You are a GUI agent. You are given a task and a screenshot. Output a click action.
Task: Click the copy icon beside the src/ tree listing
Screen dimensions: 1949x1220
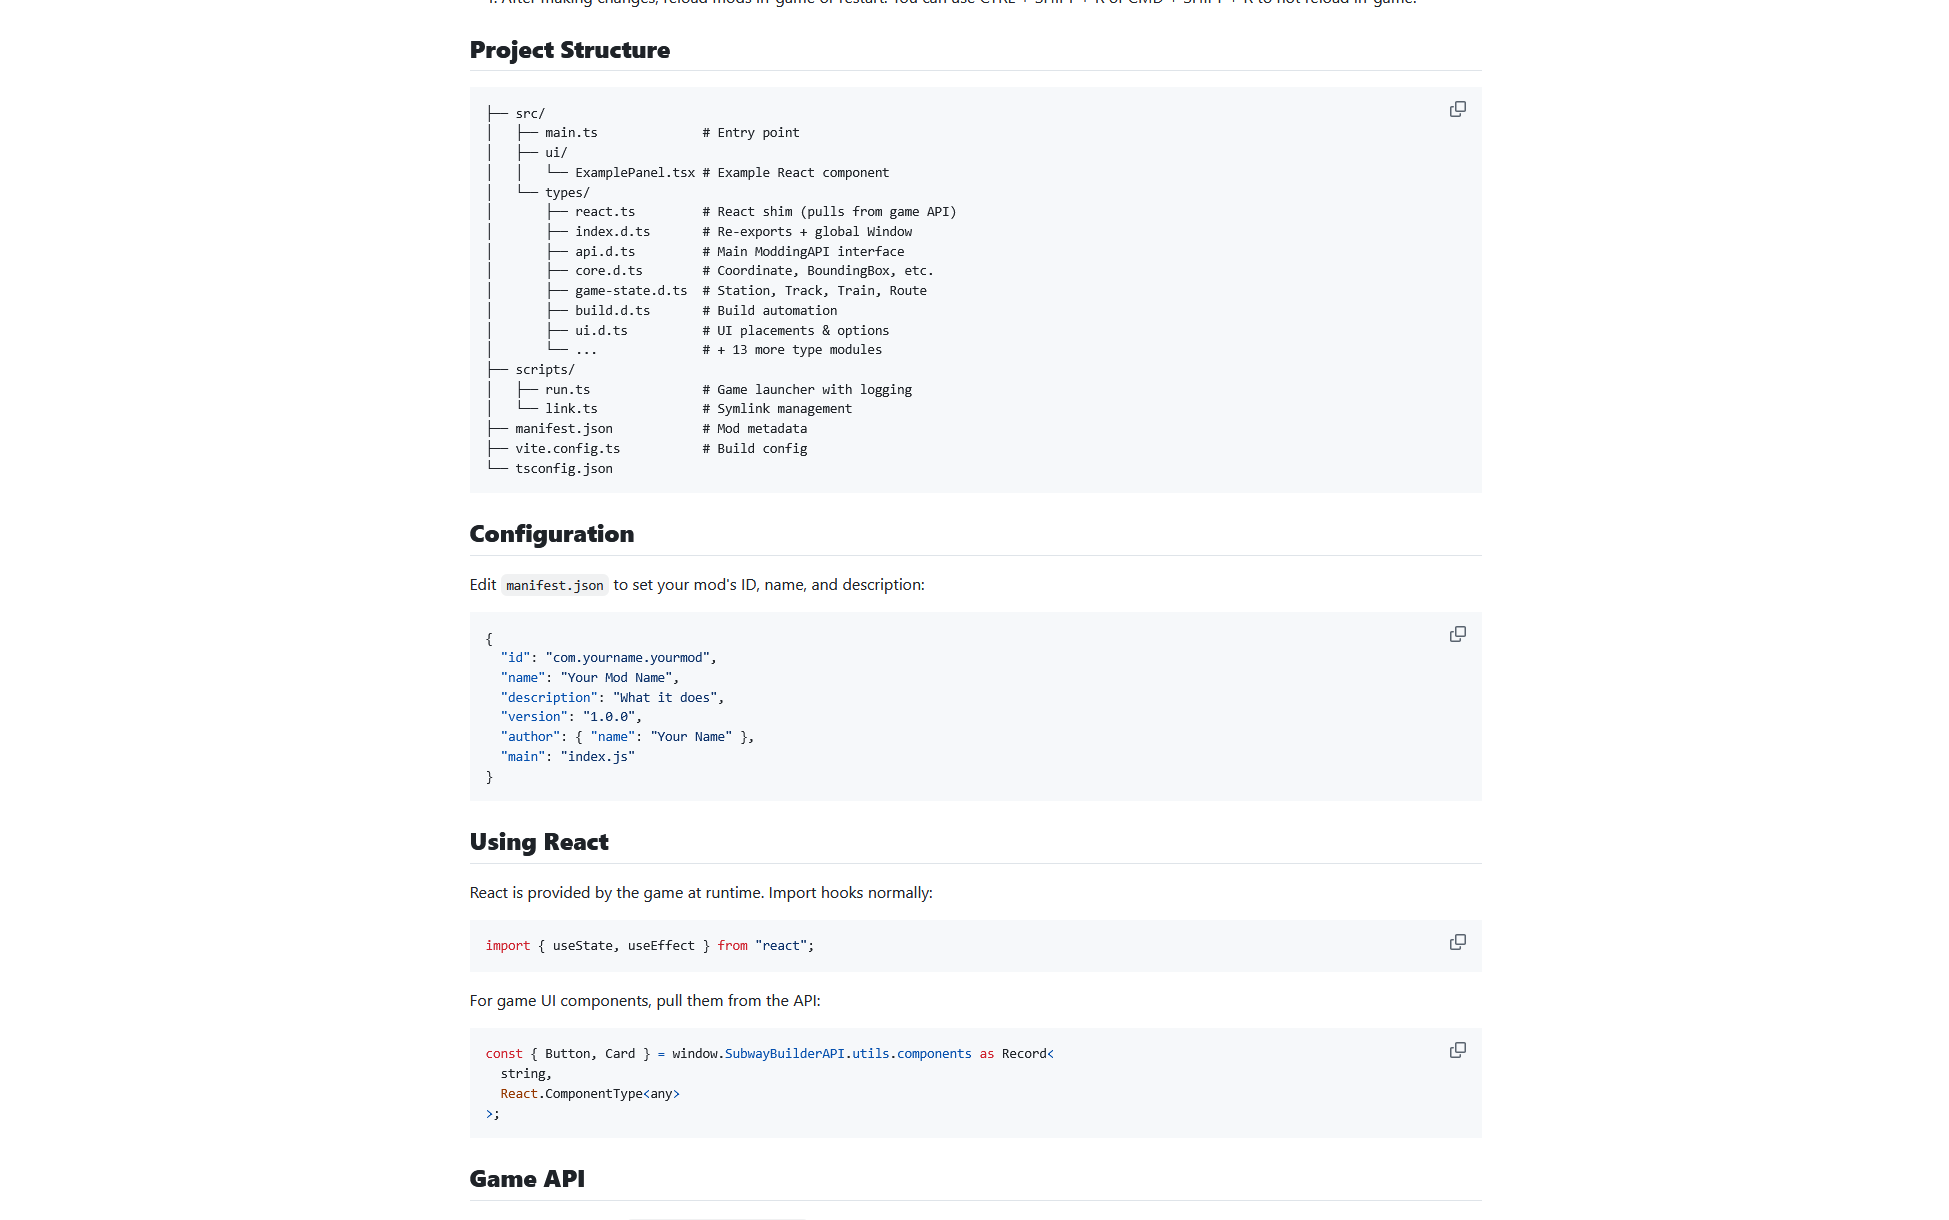[x=1457, y=108]
